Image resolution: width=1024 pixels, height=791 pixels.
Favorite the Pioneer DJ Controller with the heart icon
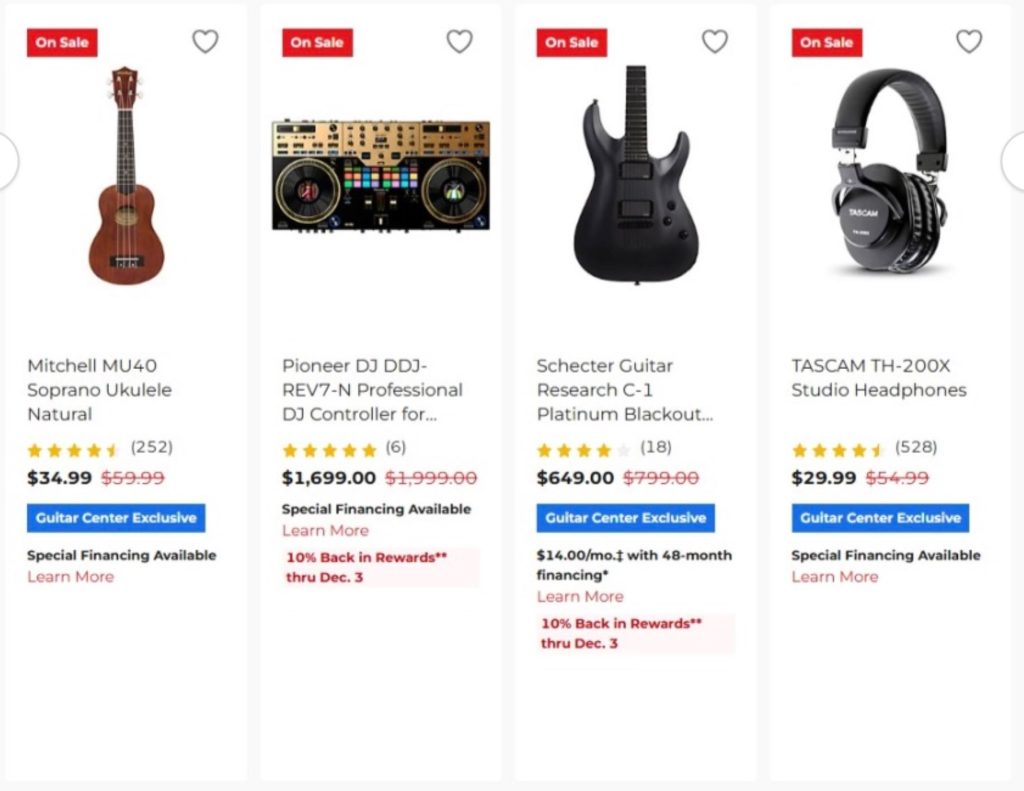(460, 41)
